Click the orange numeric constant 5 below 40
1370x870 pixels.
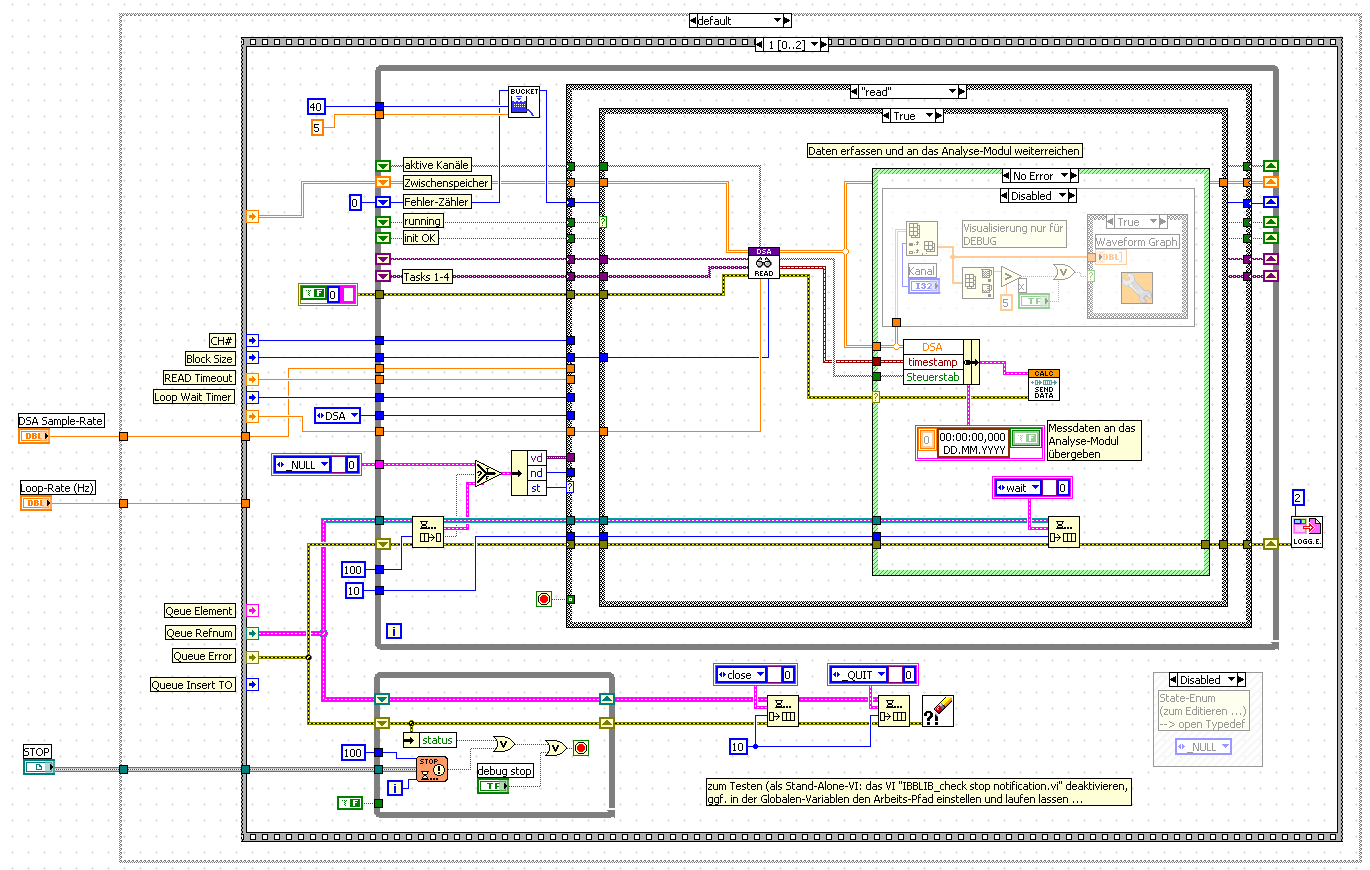[316, 127]
